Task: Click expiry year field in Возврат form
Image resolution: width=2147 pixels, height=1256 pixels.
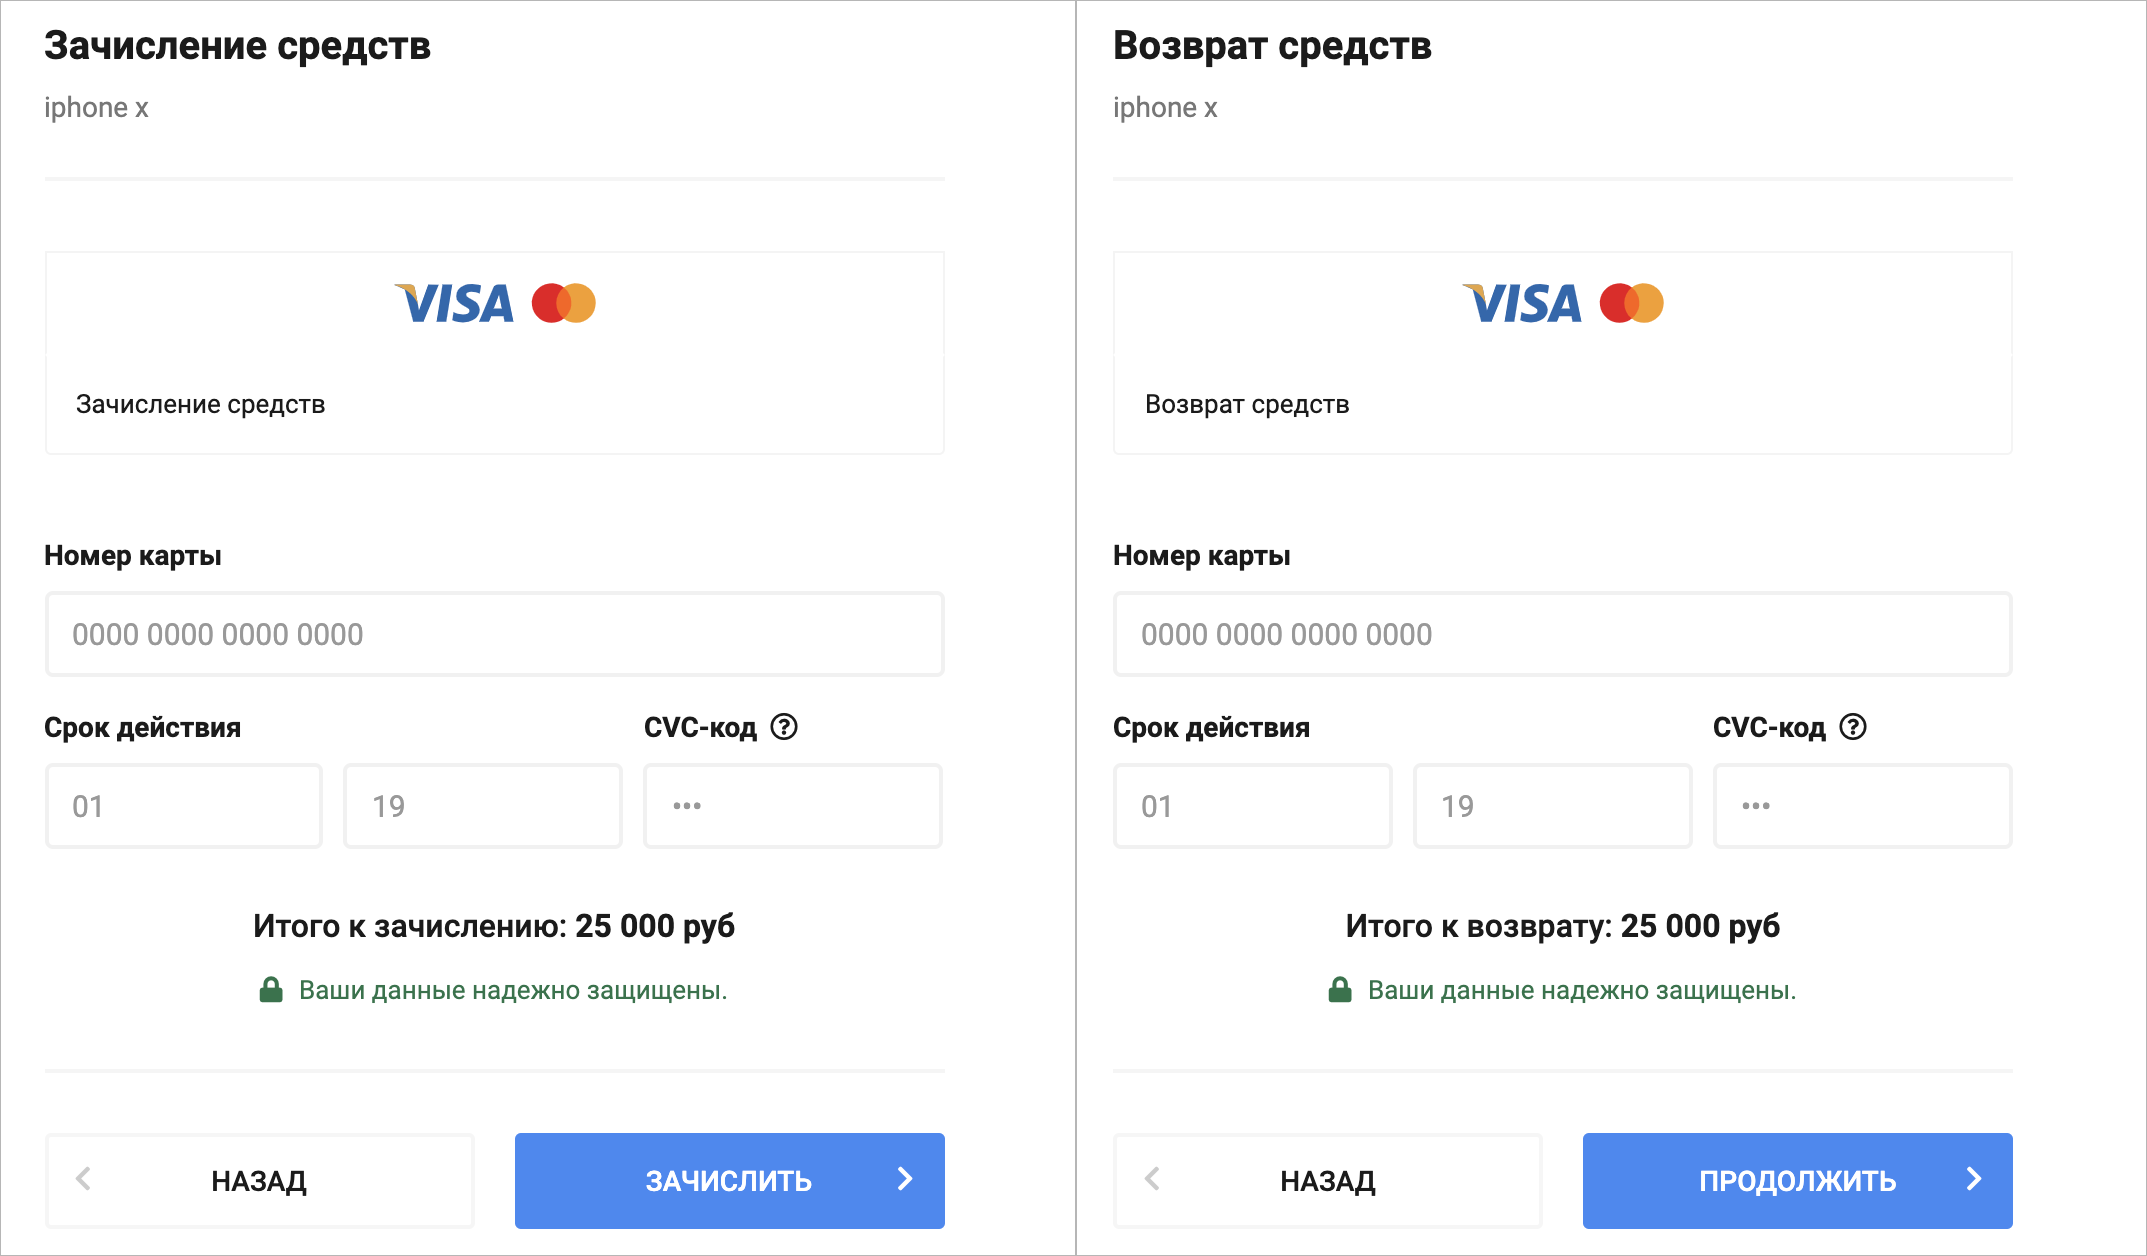Action: (1553, 806)
